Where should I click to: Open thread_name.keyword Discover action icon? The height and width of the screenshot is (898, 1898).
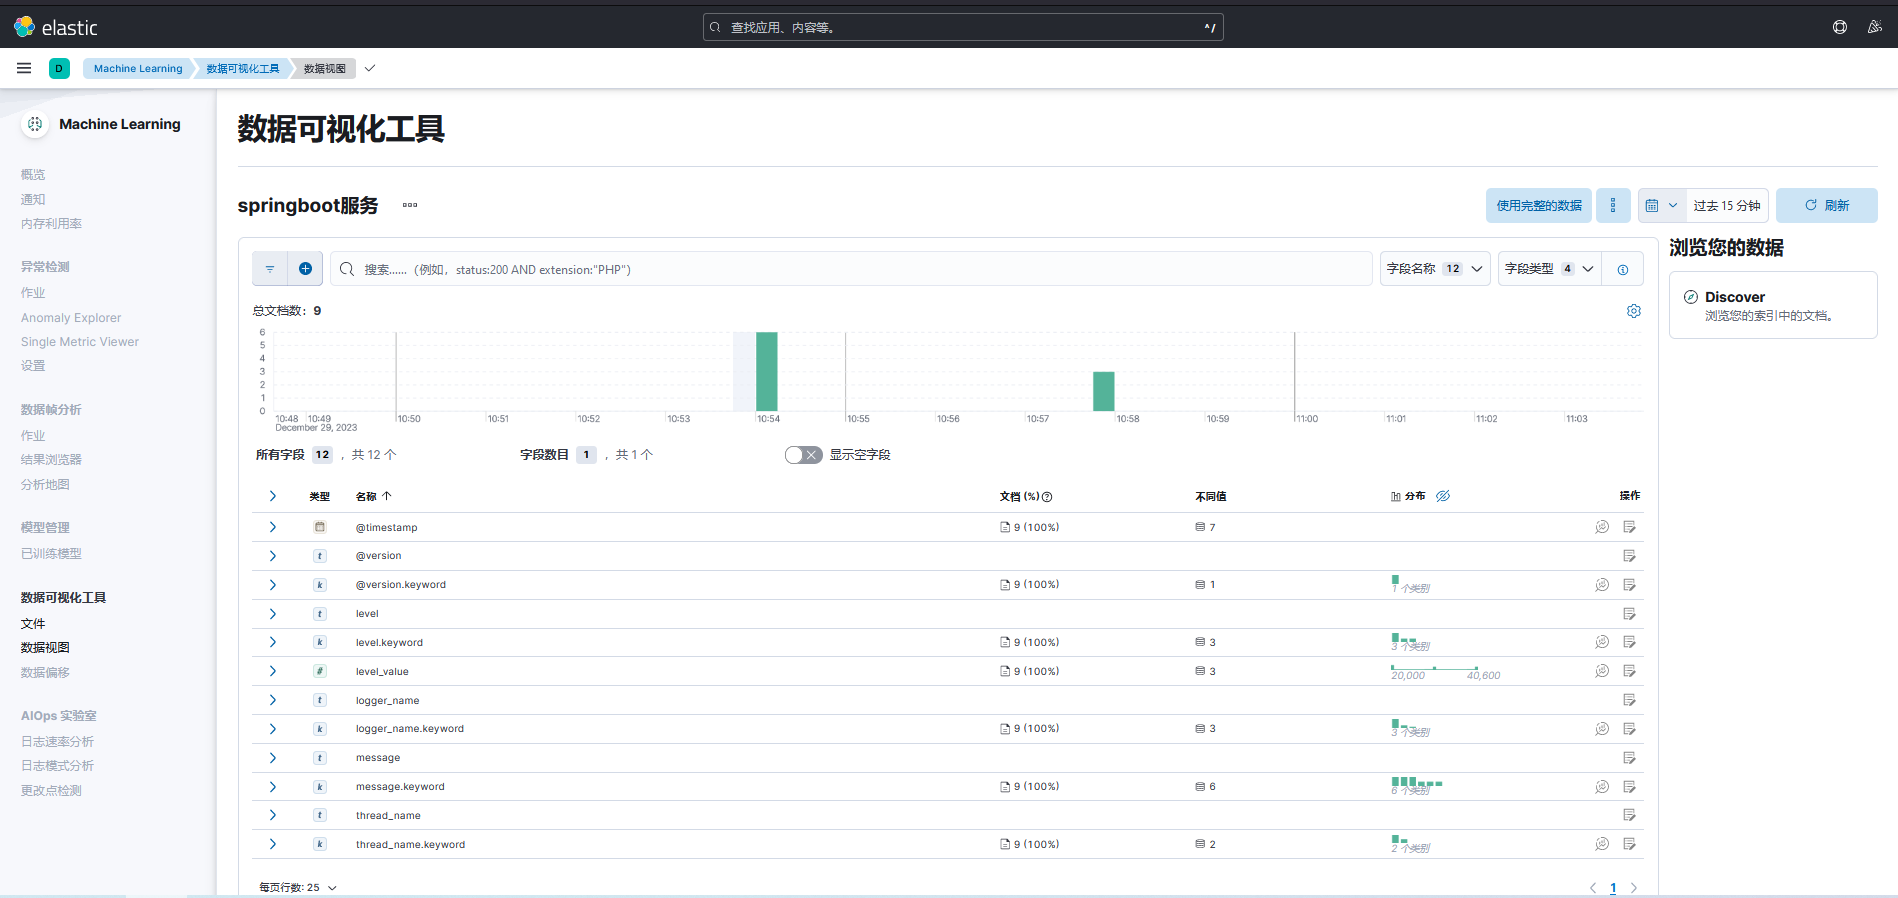(1630, 844)
